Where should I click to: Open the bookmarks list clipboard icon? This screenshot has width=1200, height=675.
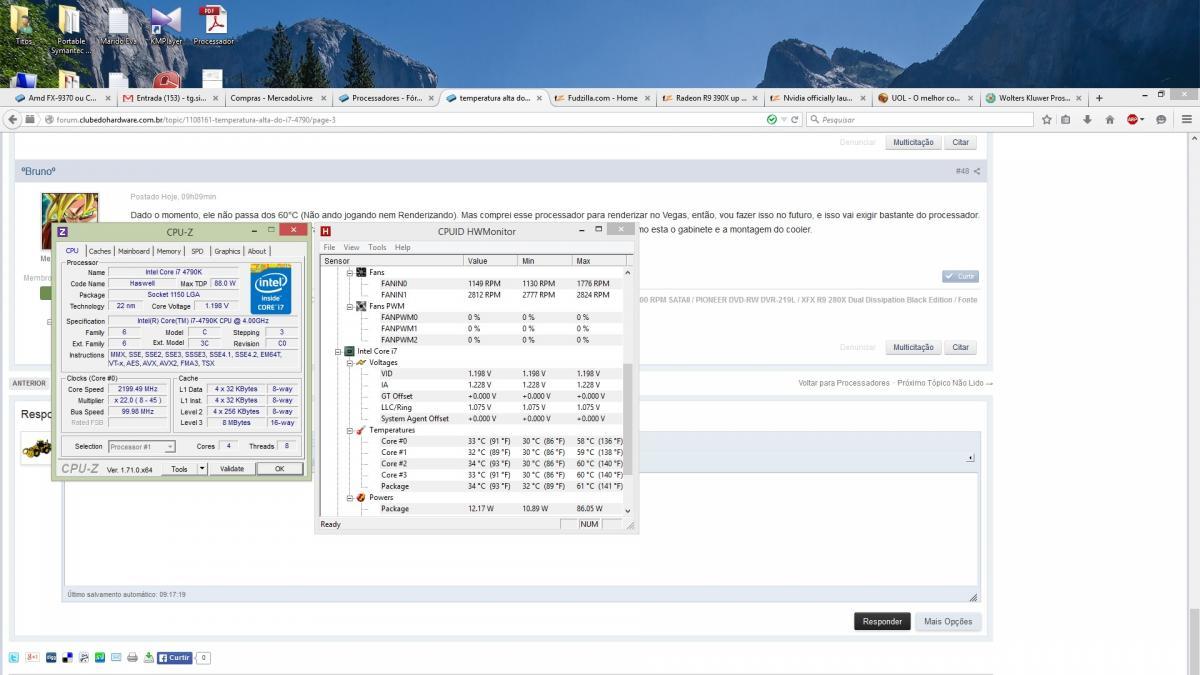click(x=1066, y=119)
